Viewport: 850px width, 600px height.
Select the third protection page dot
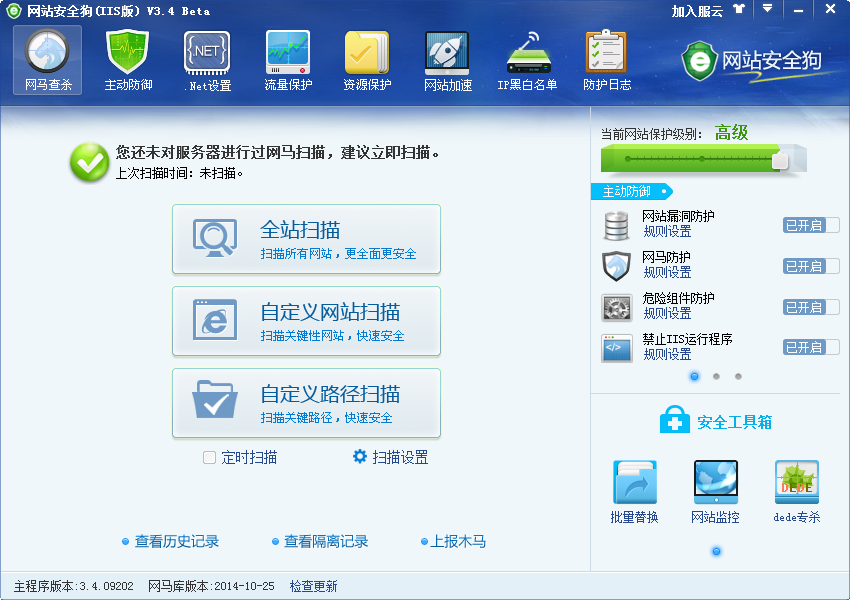[x=738, y=376]
